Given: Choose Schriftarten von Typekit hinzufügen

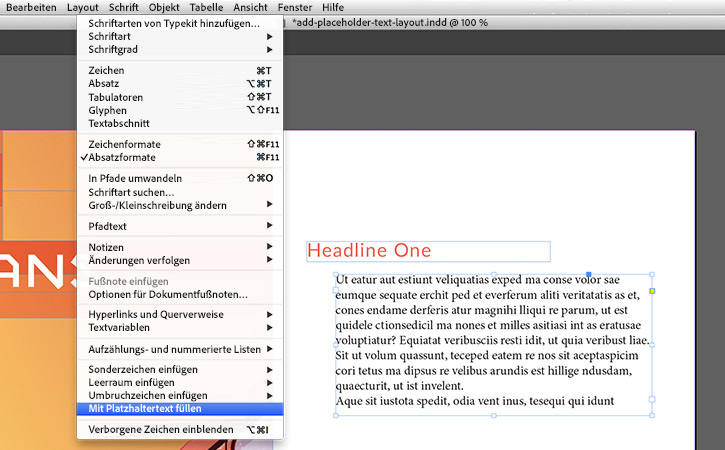Looking at the screenshot, I should tap(180, 23).
